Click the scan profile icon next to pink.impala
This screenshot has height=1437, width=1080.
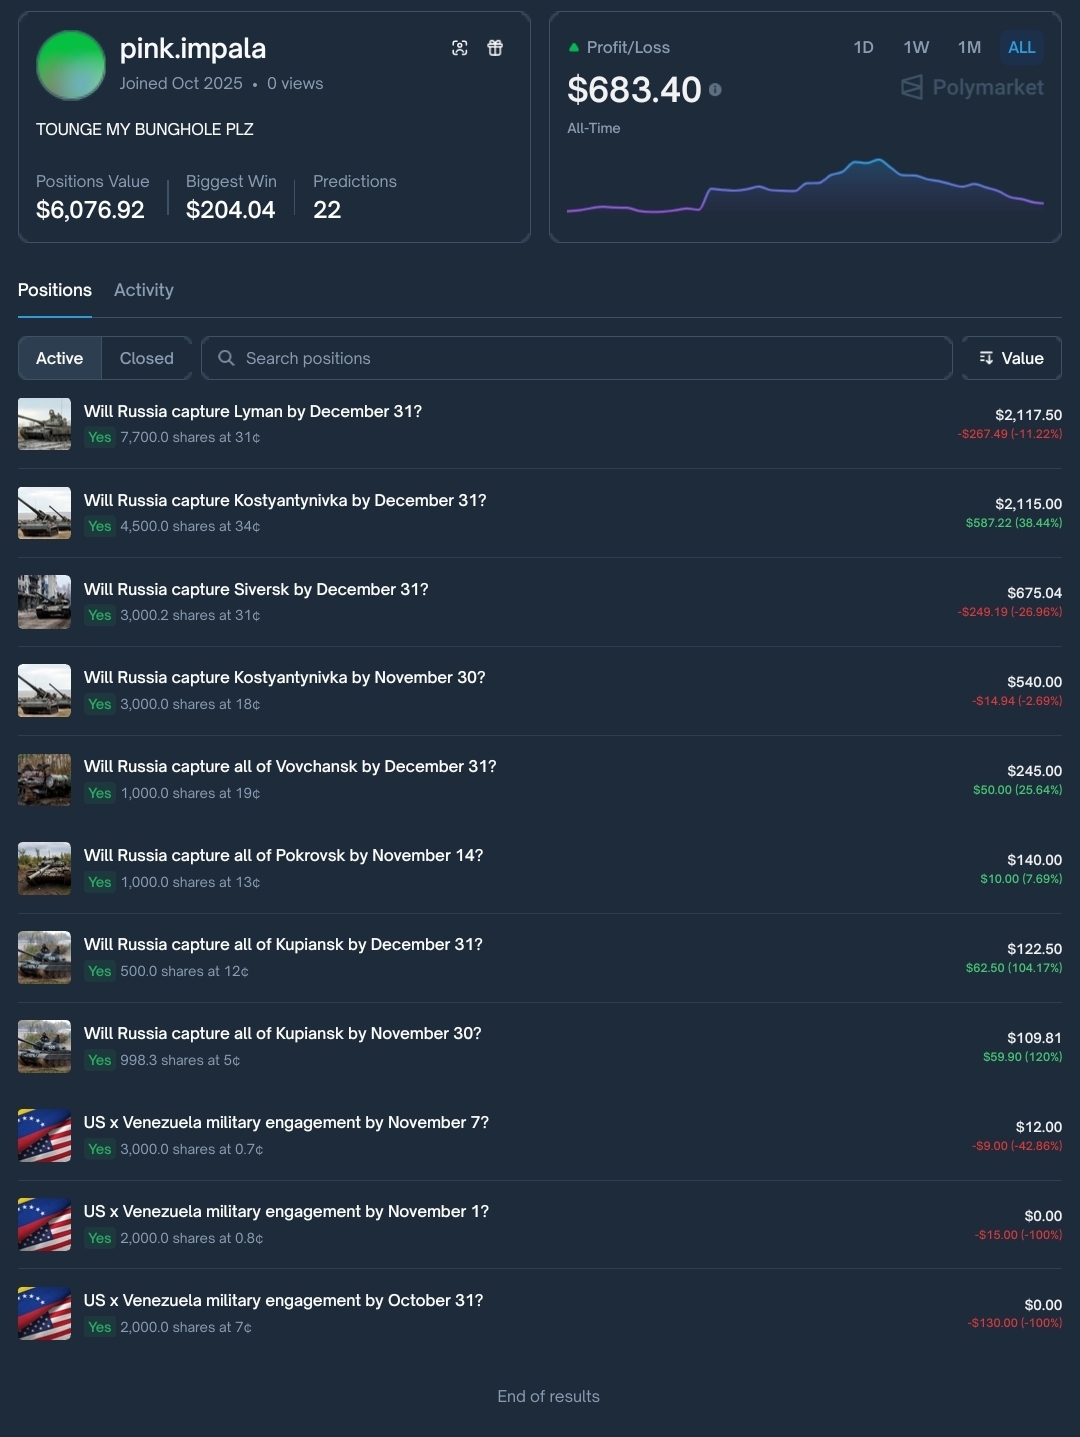coord(460,48)
